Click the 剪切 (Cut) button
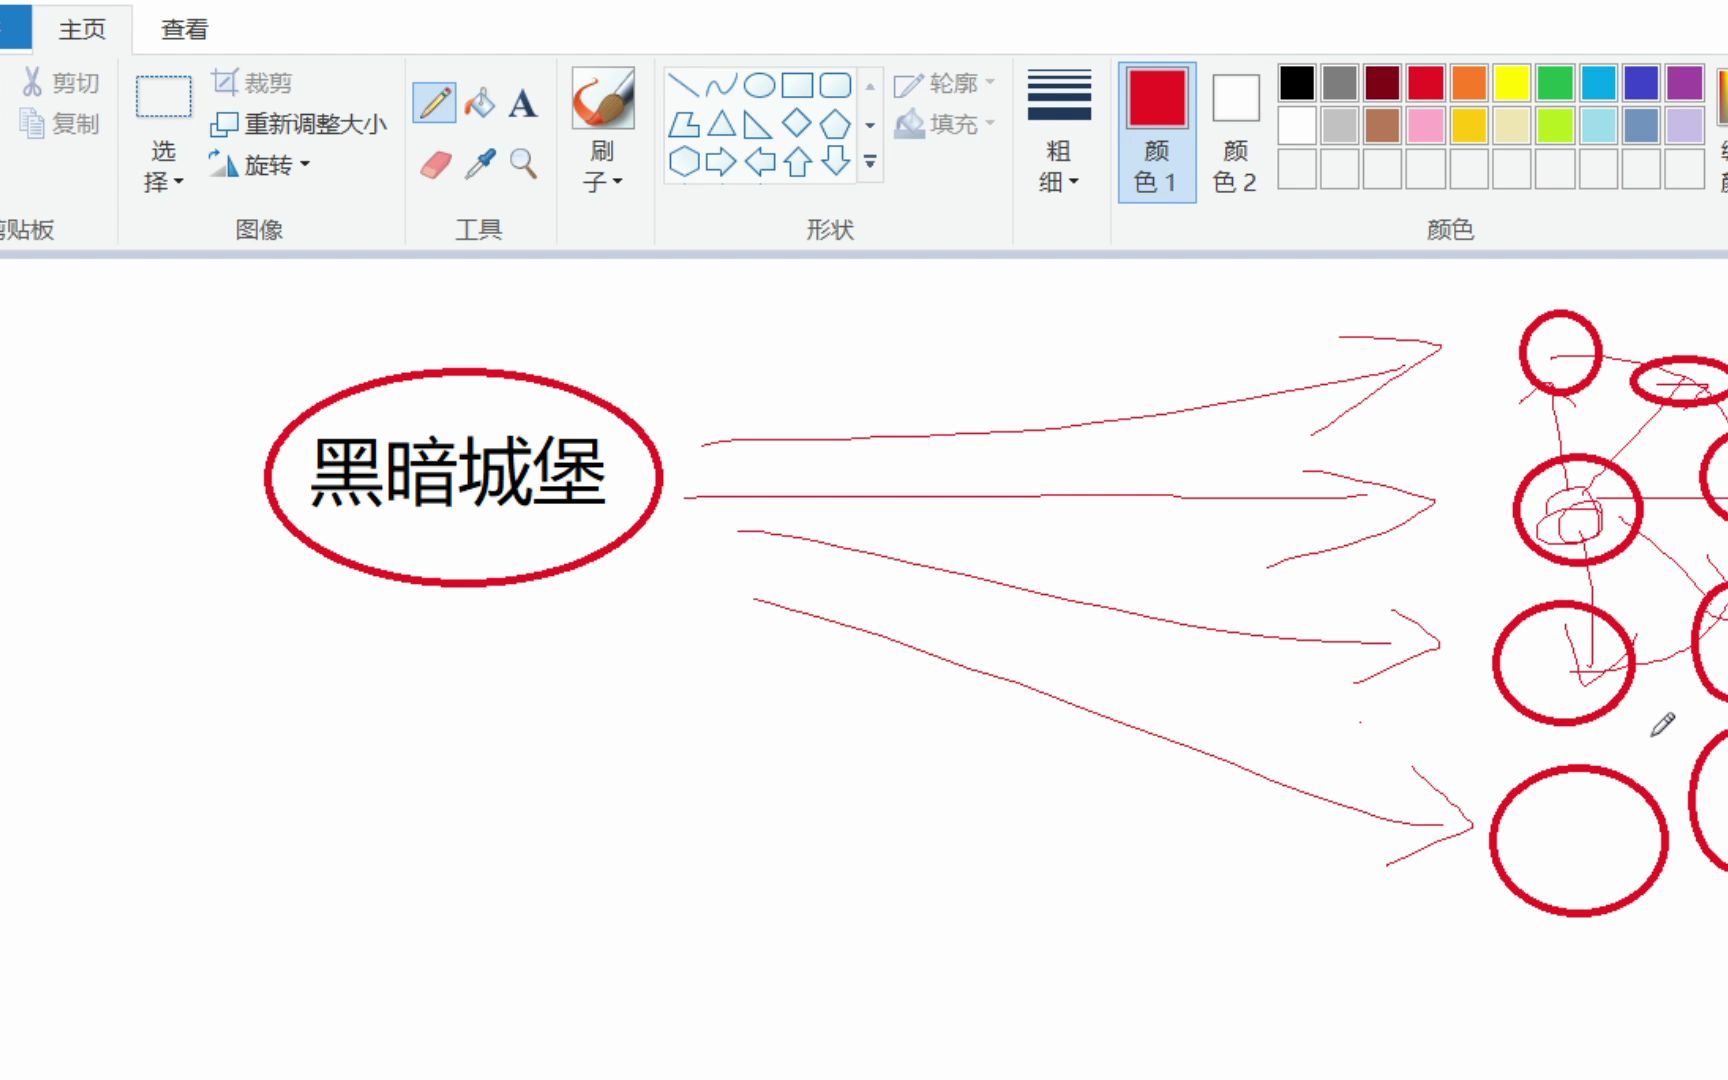Screen dimensions: 1728x1080 point(61,82)
